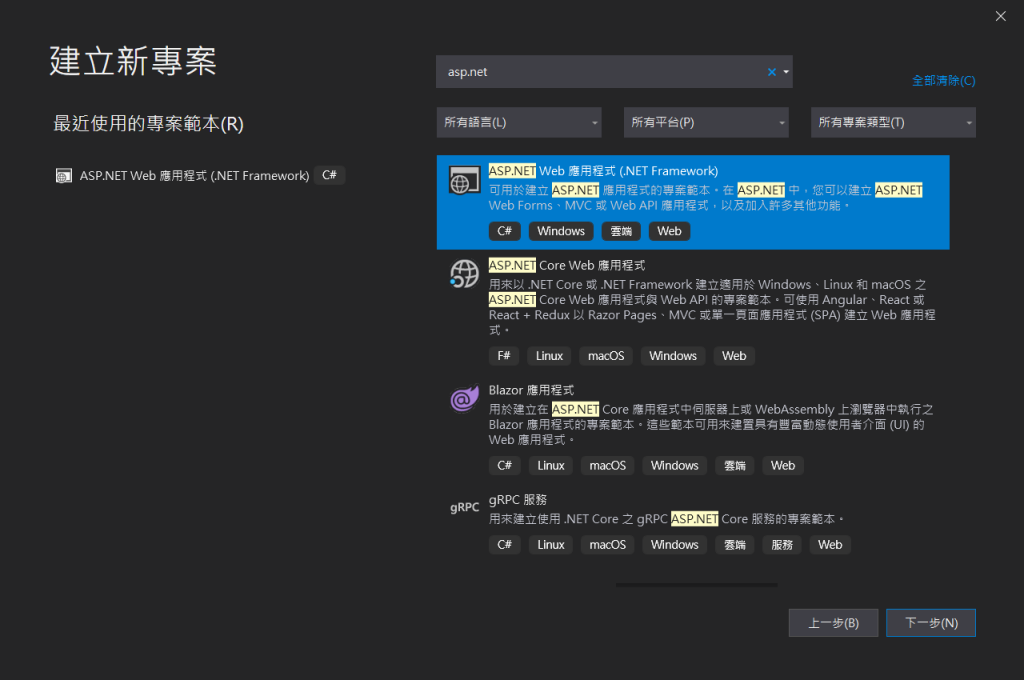This screenshot has width=1024, height=680.
Task: Click the Windows tag on ASP.NET Core template
Action: (673, 356)
